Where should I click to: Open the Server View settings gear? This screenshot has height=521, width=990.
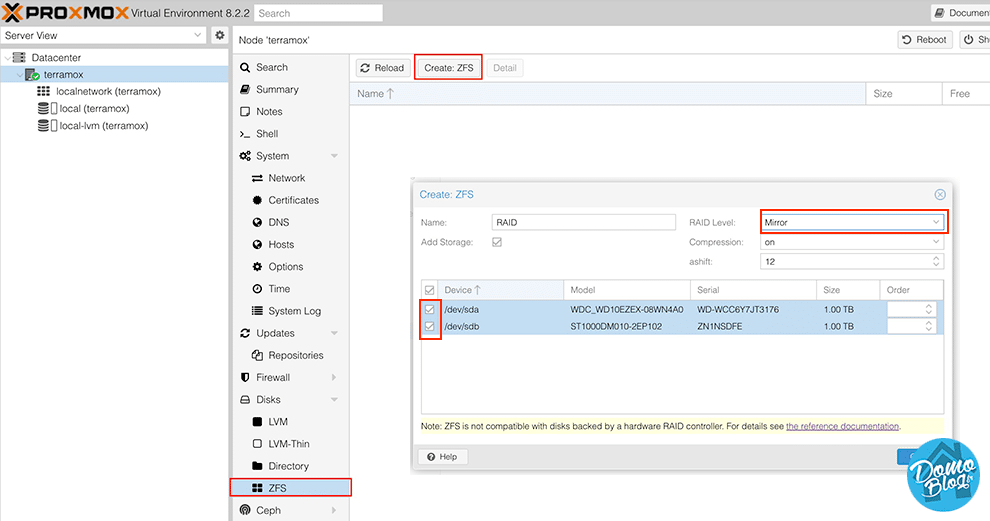(x=219, y=35)
